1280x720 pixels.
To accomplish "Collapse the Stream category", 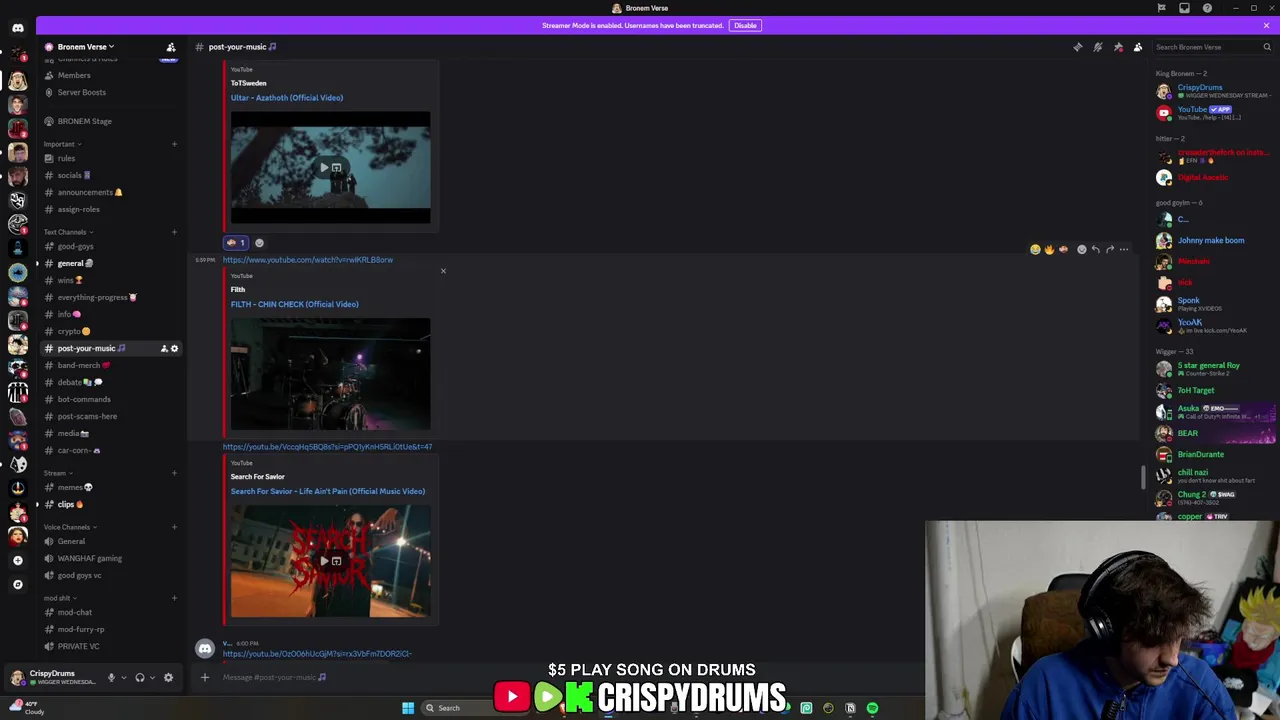I will pyautogui.click(x=56, y=473).
